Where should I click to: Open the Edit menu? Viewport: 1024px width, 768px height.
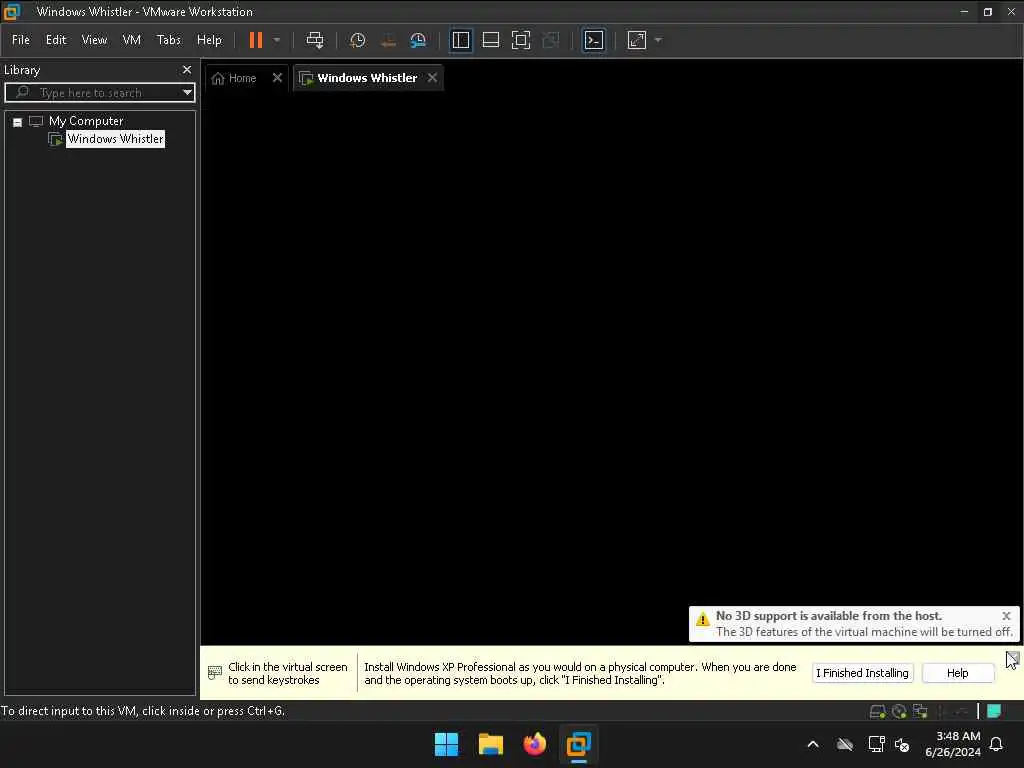tap(56, 40)
